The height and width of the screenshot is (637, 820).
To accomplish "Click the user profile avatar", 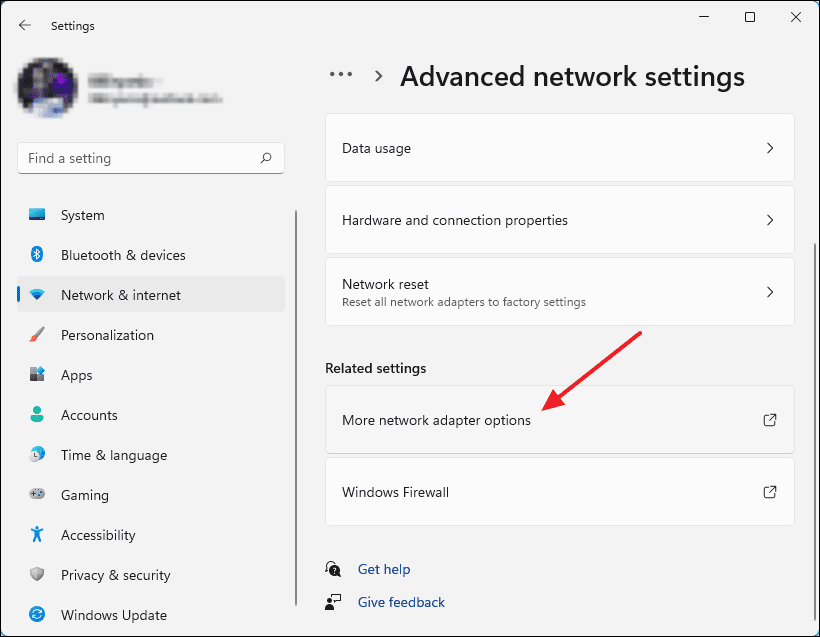I will [x=48, y=87].
